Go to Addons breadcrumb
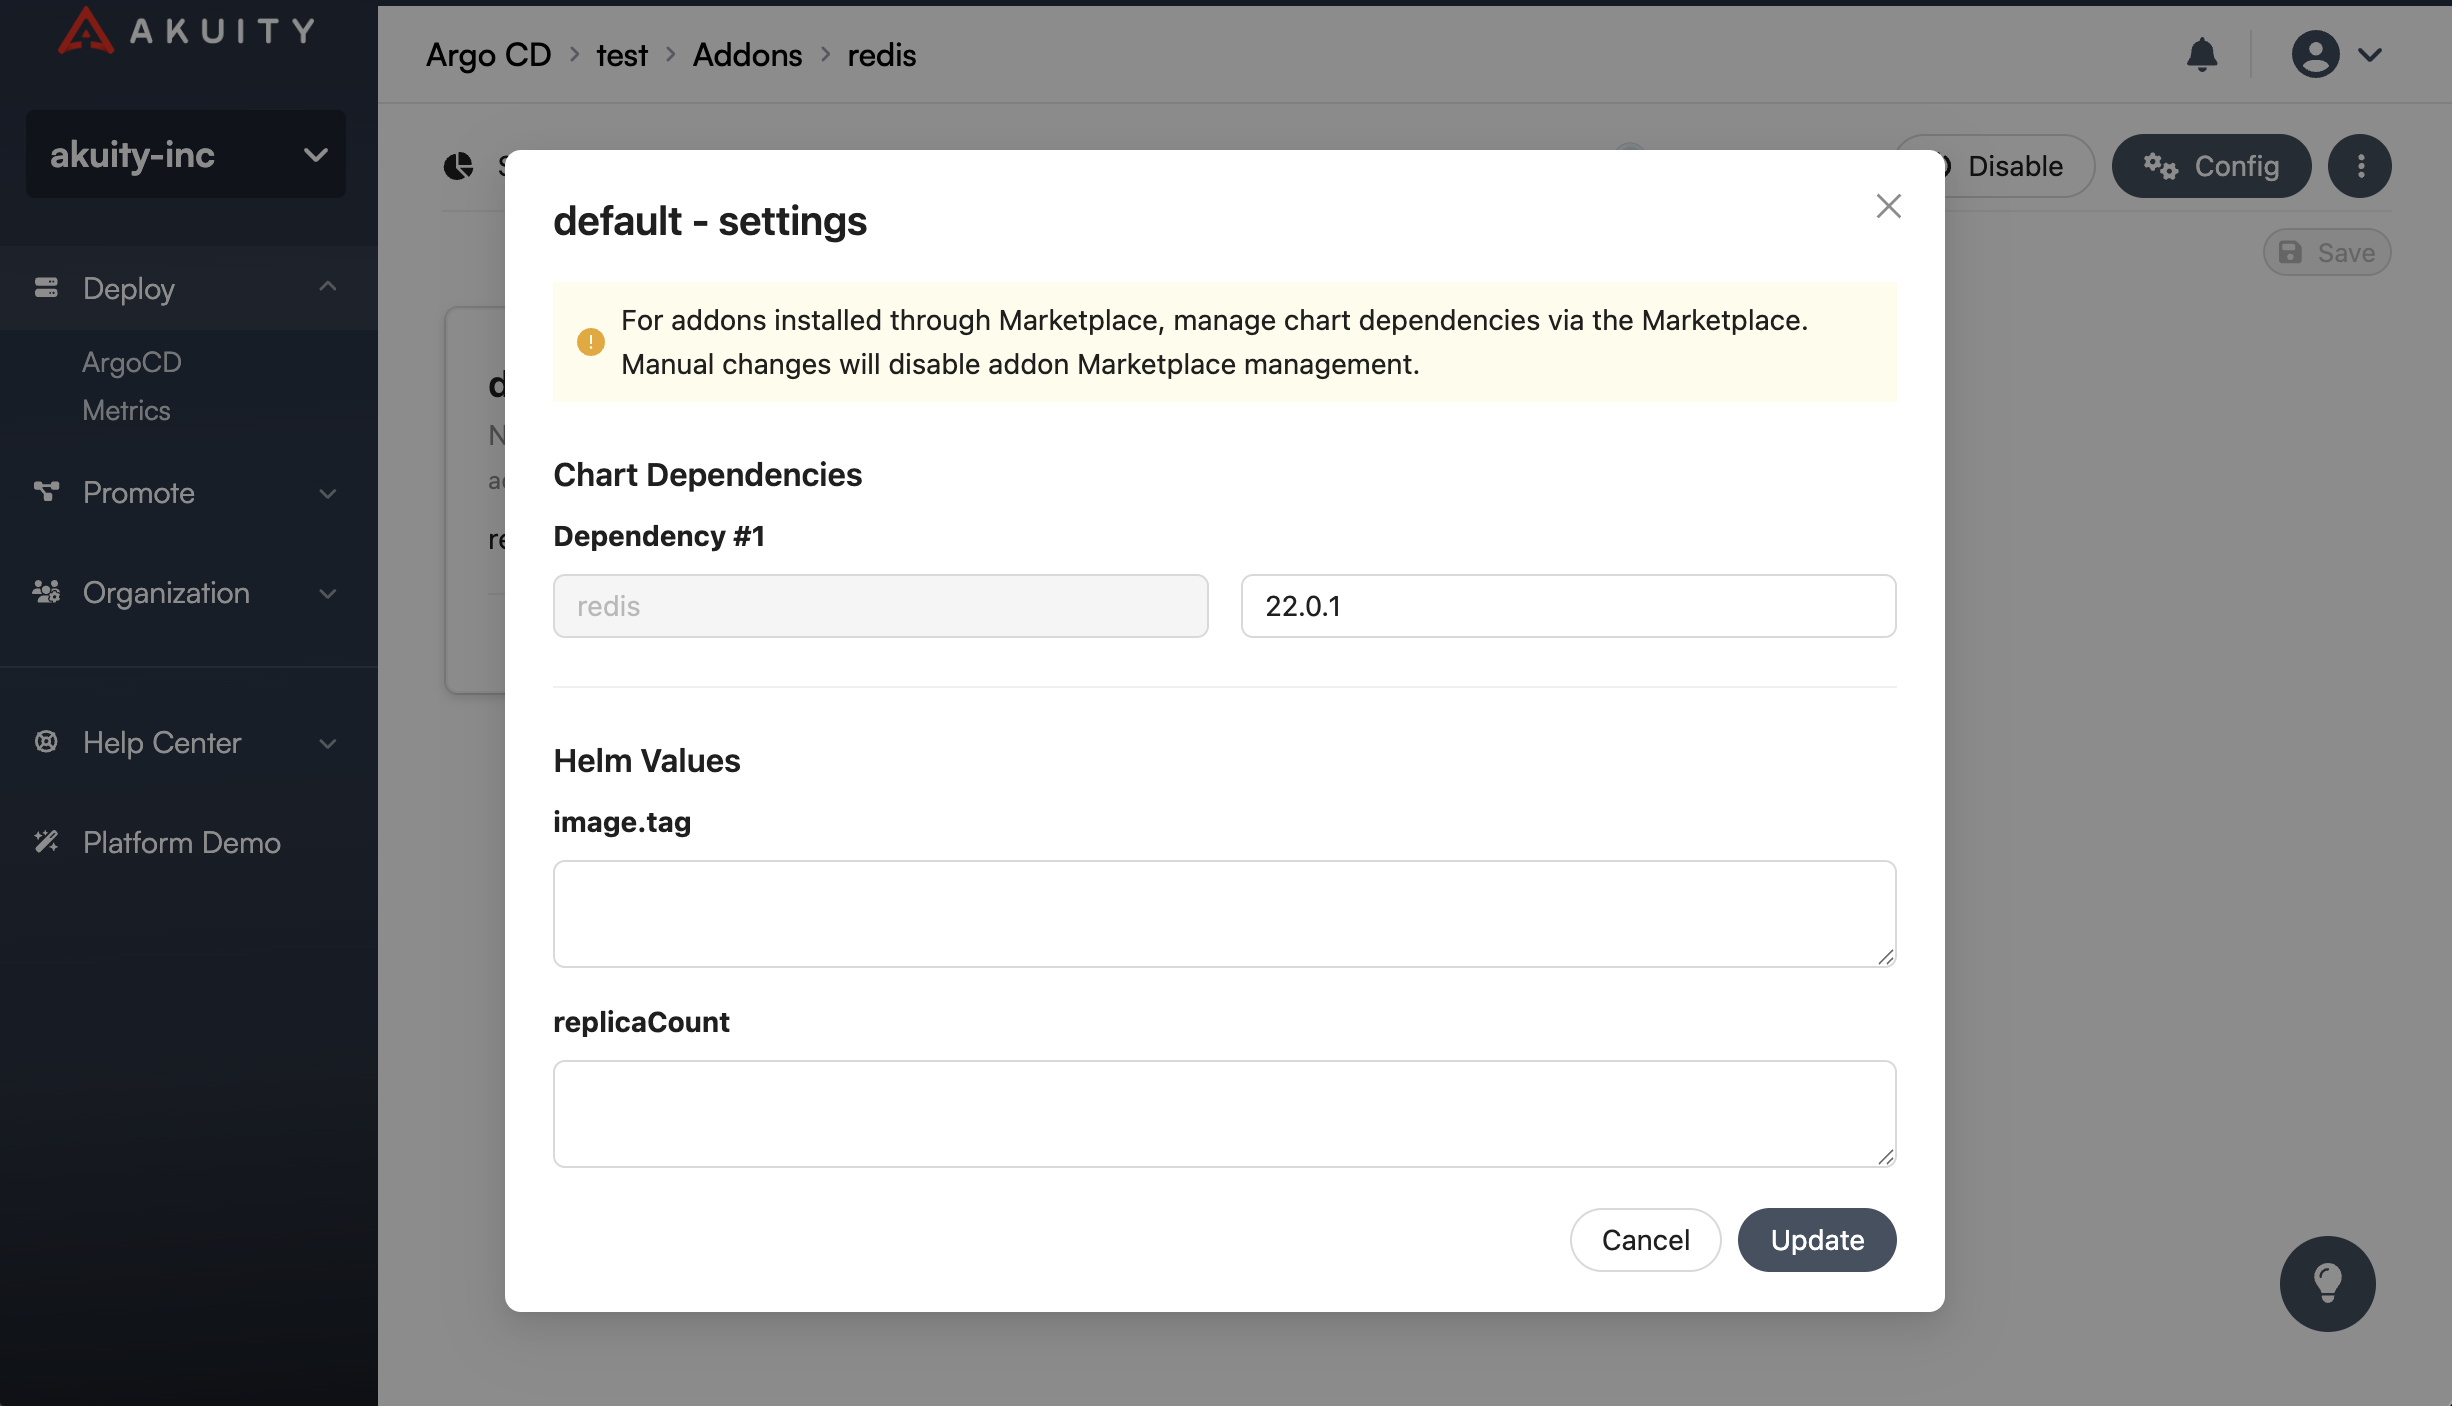The width and height of the screenshot is (2452, 1406). (x=747, y=54)
